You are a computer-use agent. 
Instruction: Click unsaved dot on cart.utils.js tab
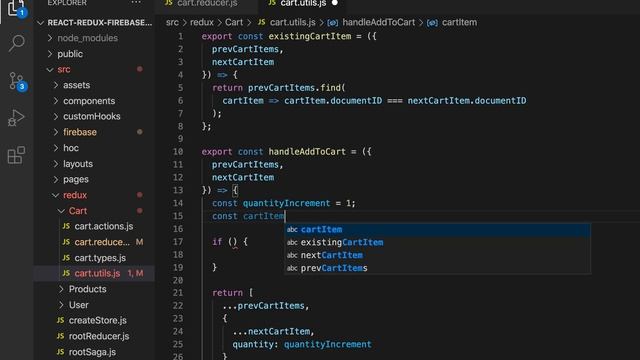(335, 3)
